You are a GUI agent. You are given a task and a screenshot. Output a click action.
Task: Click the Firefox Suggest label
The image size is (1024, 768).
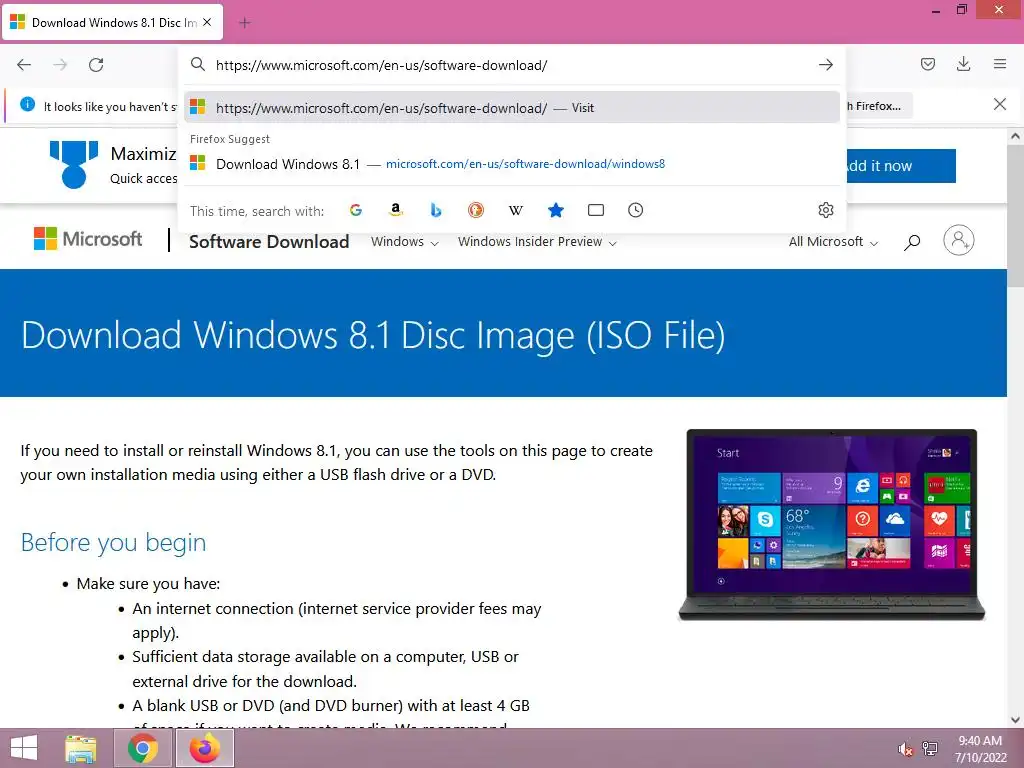coord(230,139)
